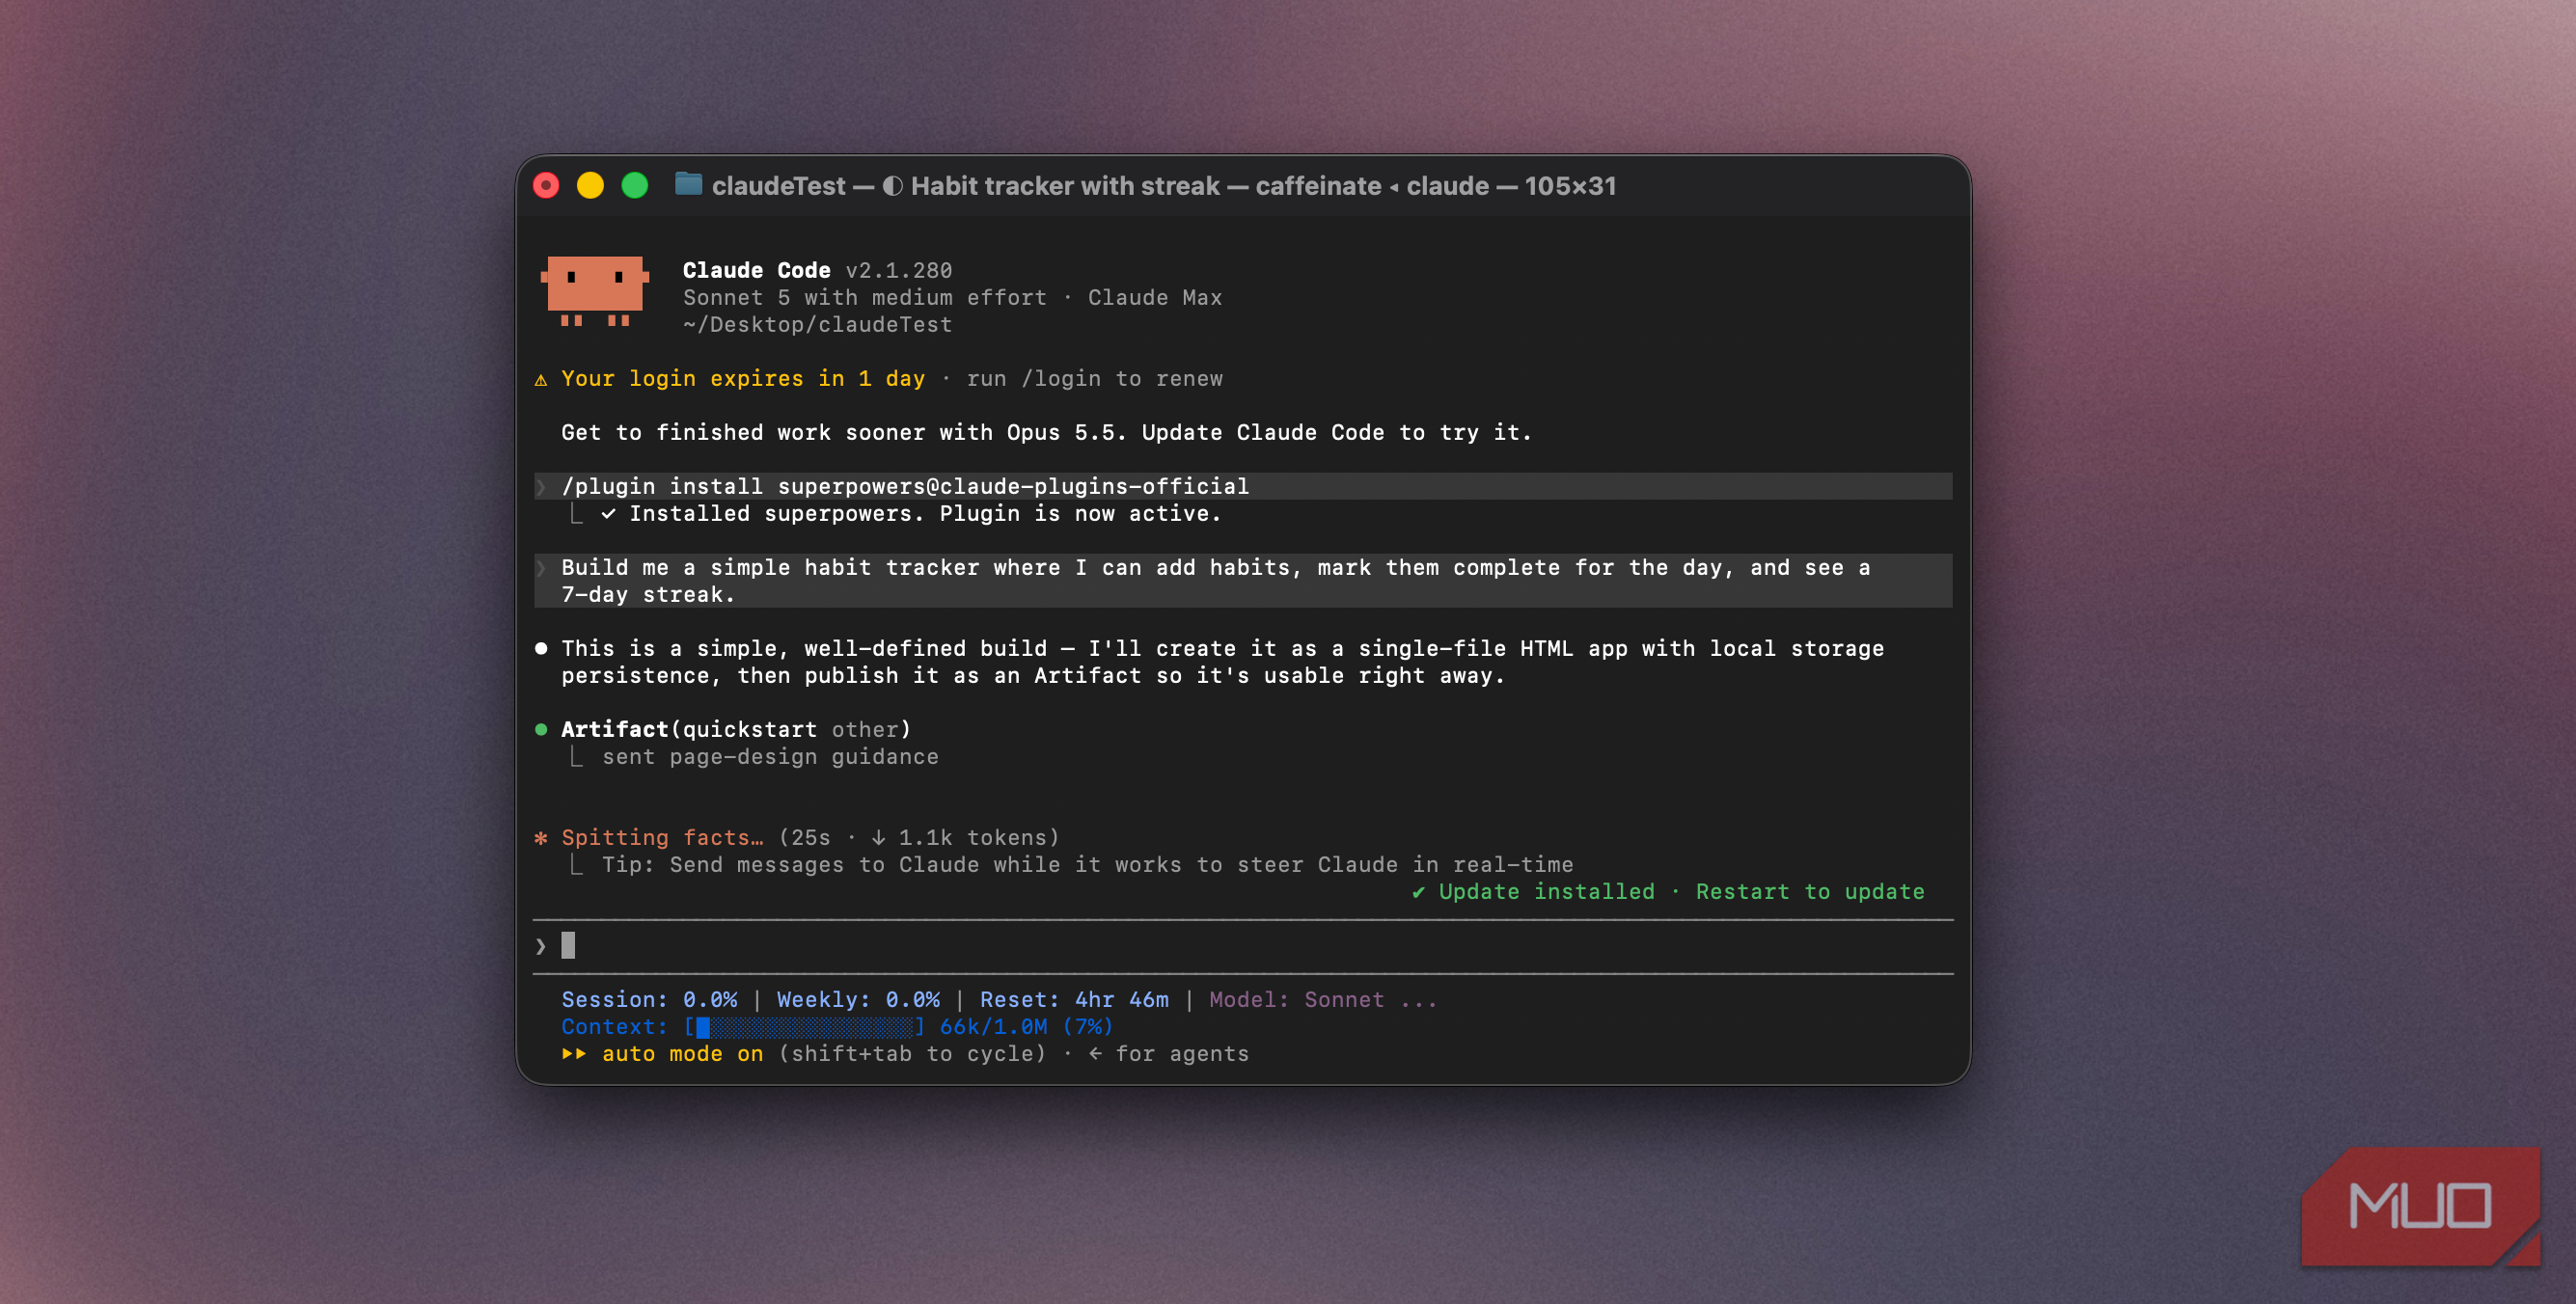Click the prompt input line with cursor
The height and width of the screenshot is (1304, 2576).
[1242, 946]
